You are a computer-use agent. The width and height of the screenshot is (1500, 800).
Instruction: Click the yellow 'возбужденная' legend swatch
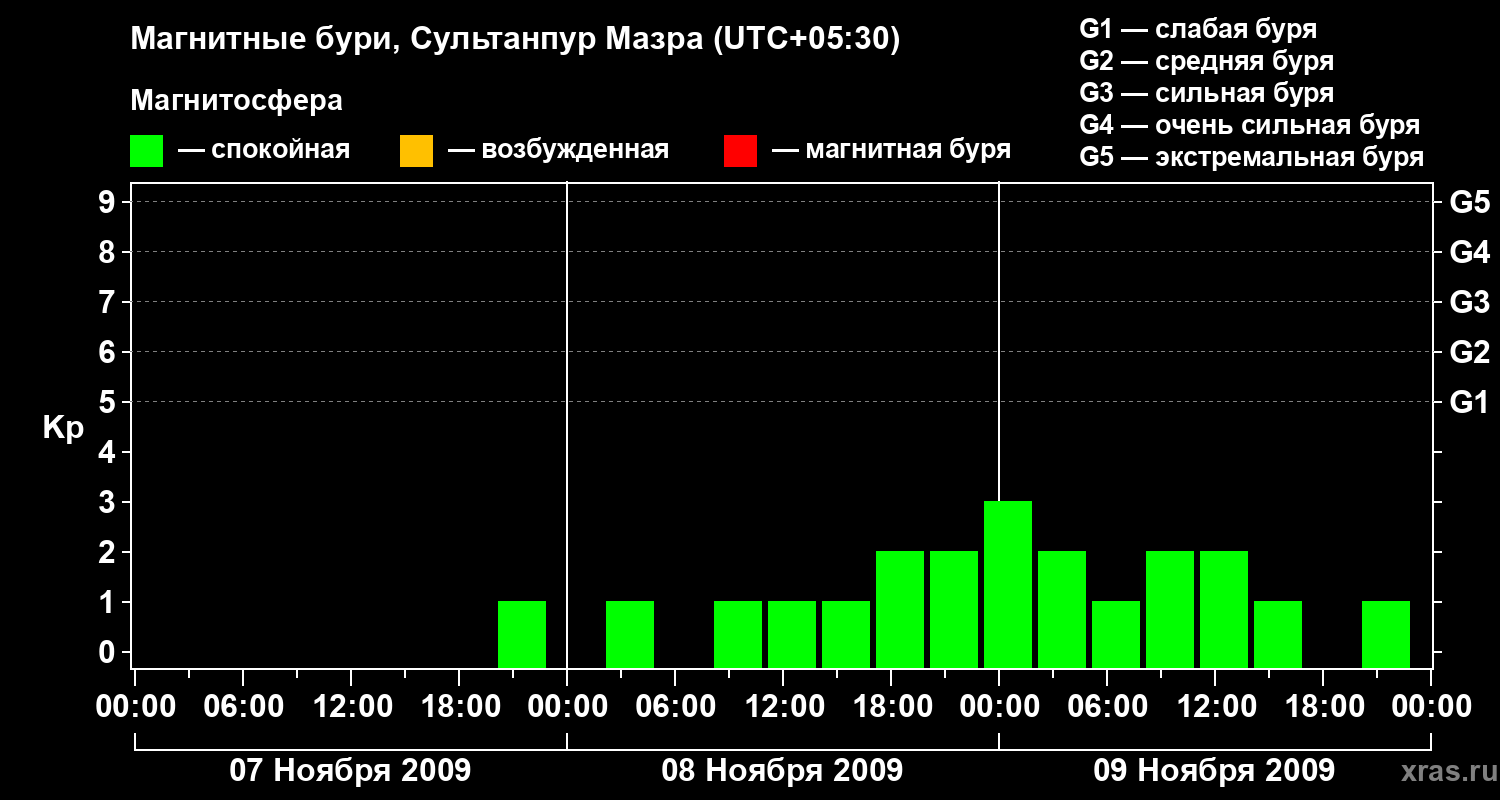[416, 151]
